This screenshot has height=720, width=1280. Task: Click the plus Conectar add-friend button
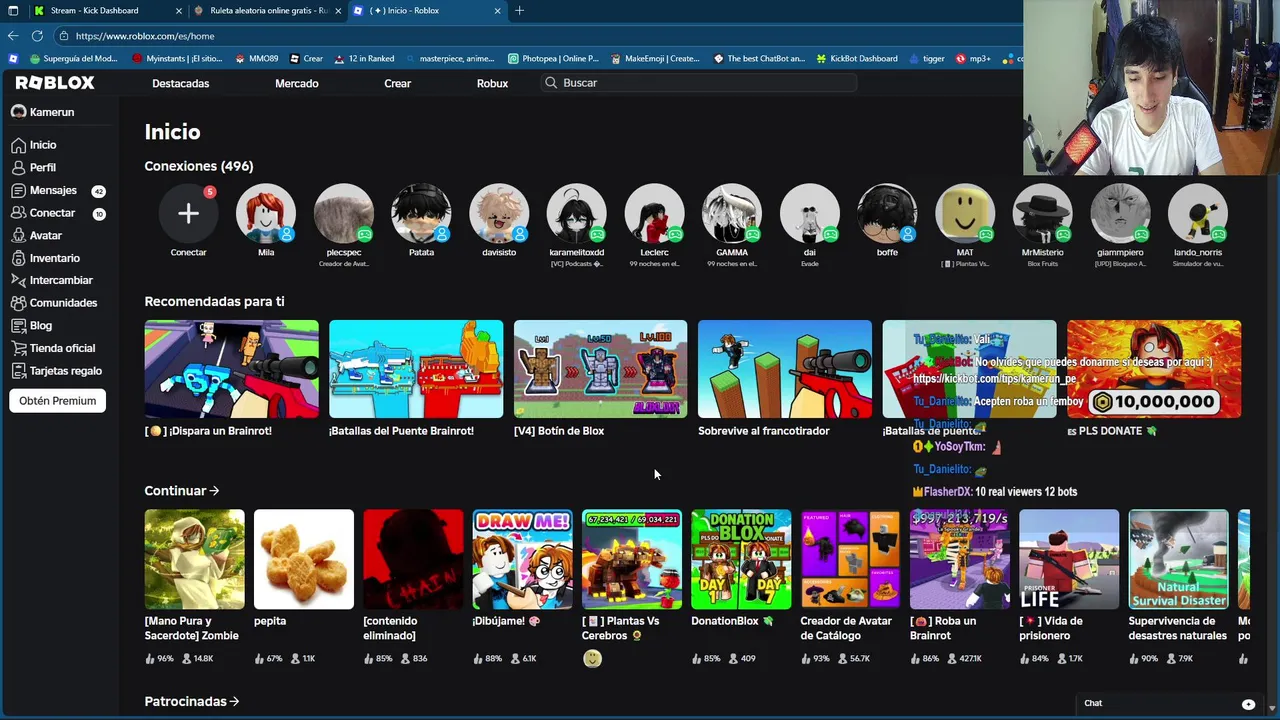(x=188, y=213)
